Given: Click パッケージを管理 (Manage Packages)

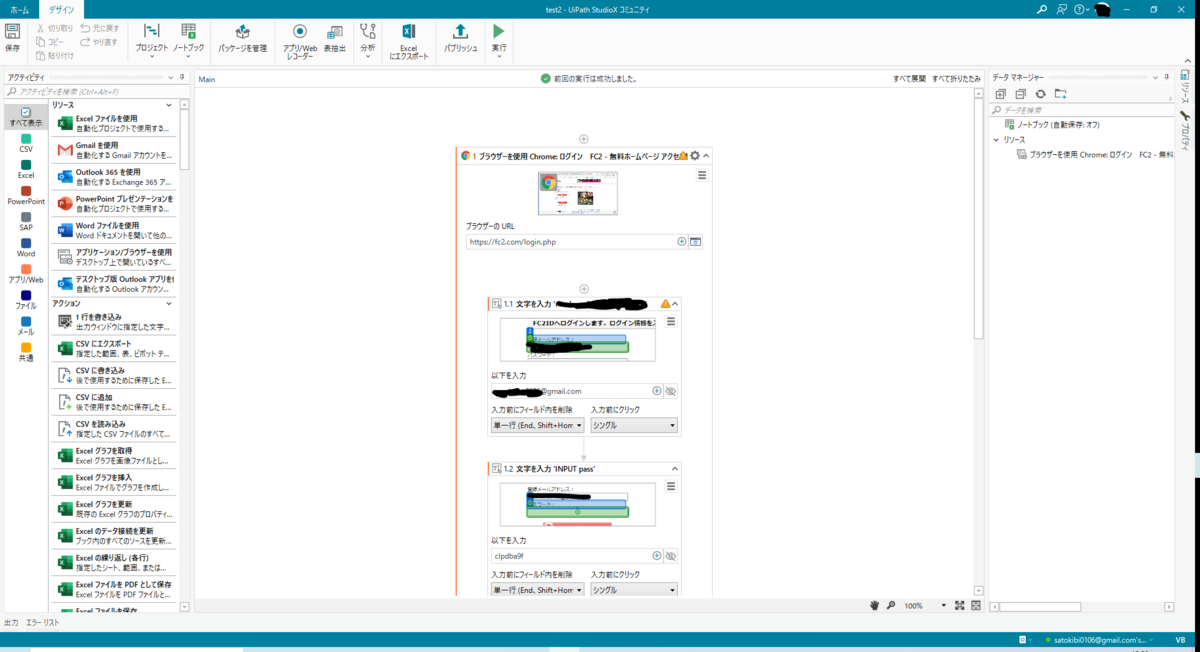Looking at the screenshot, I should [242, 39].
